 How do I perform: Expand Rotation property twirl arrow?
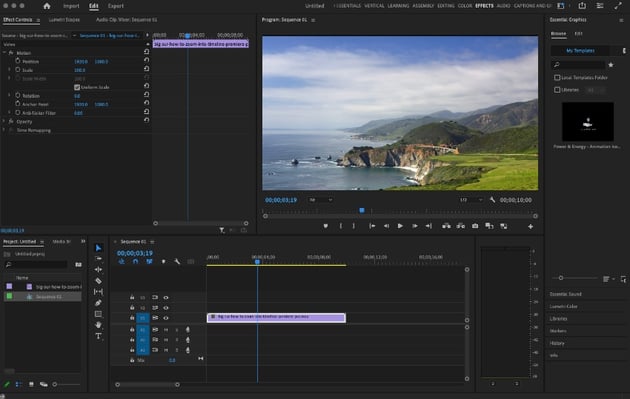point(9,95)
